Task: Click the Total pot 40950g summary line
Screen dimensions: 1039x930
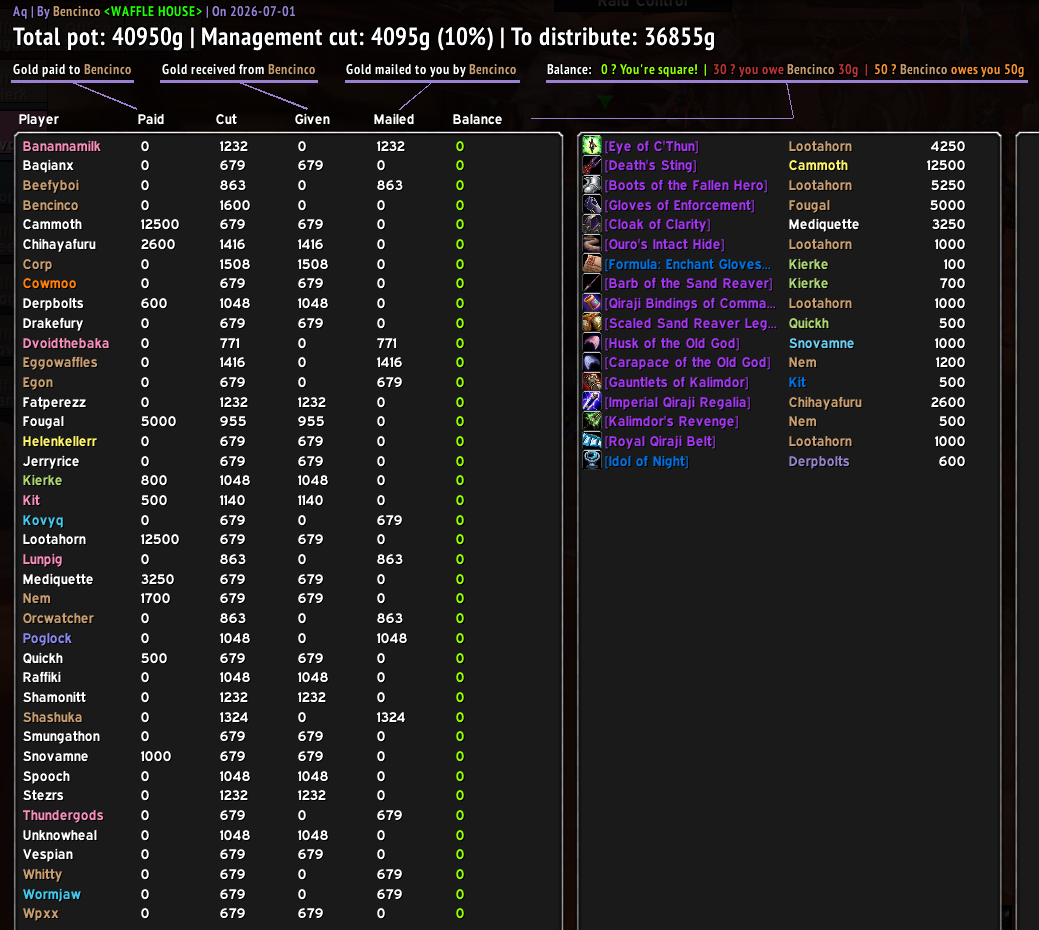Action: tap(98, 37)
